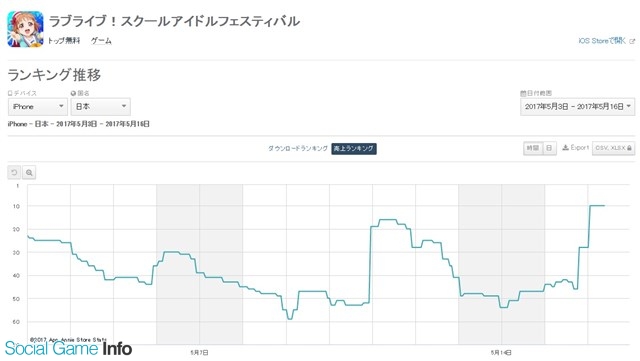This screenshot has width=640, height=361.
Task: Click the calendar icon beside 日付範囲
Action: click(523, 93)
